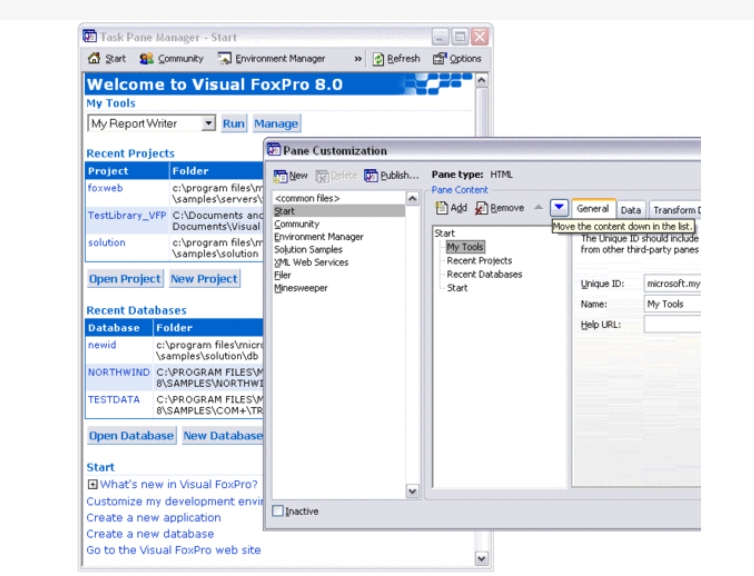
Task: Go to the Visual FoxPro web site
Action: coord(174,550)
